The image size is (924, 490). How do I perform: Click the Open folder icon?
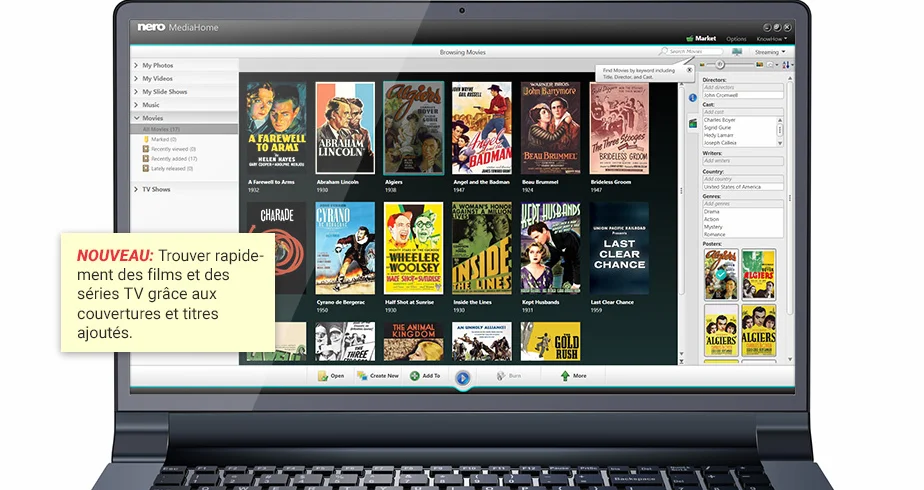coord(322,376)
